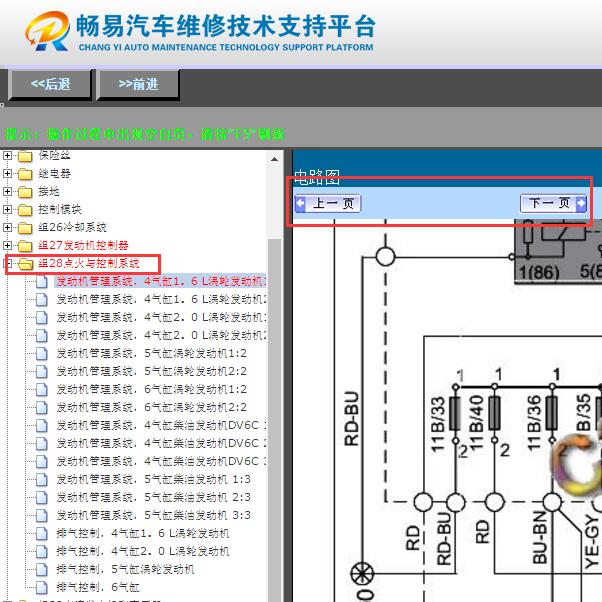Open highlighted 4气缸1.6 L涡轮发动机 first entry
Image resolution: width=602 pixels, height=602 pixels.
(x=160, y=281)
